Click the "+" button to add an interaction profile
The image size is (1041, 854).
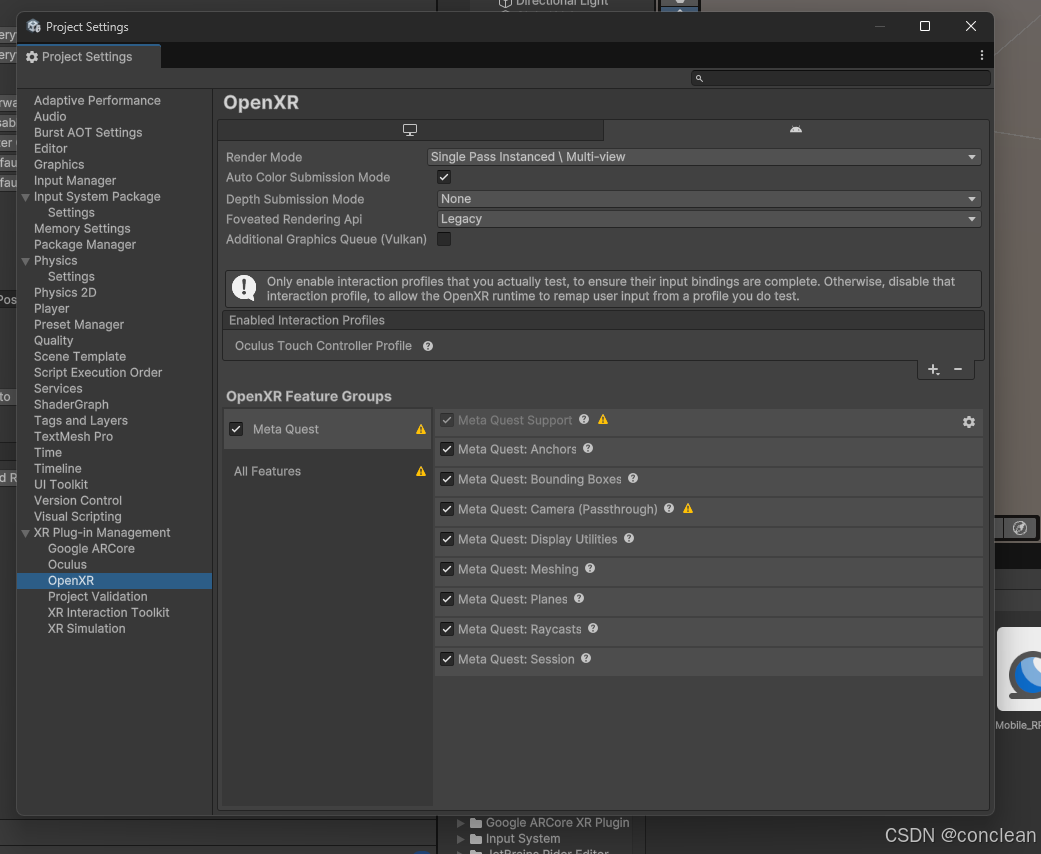point(933,369)
